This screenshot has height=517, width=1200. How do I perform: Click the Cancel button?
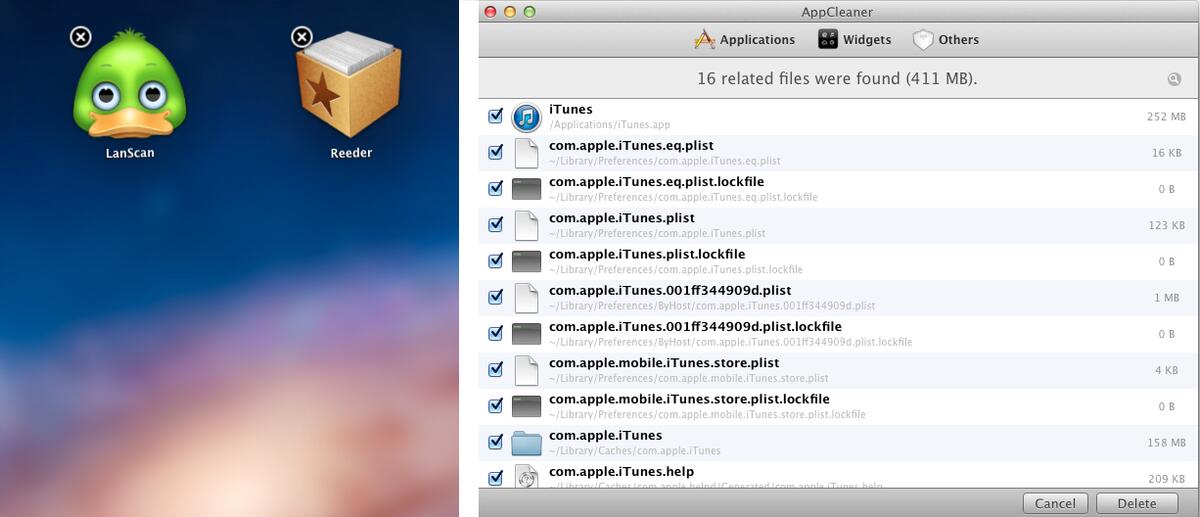tap(1055, 503)
